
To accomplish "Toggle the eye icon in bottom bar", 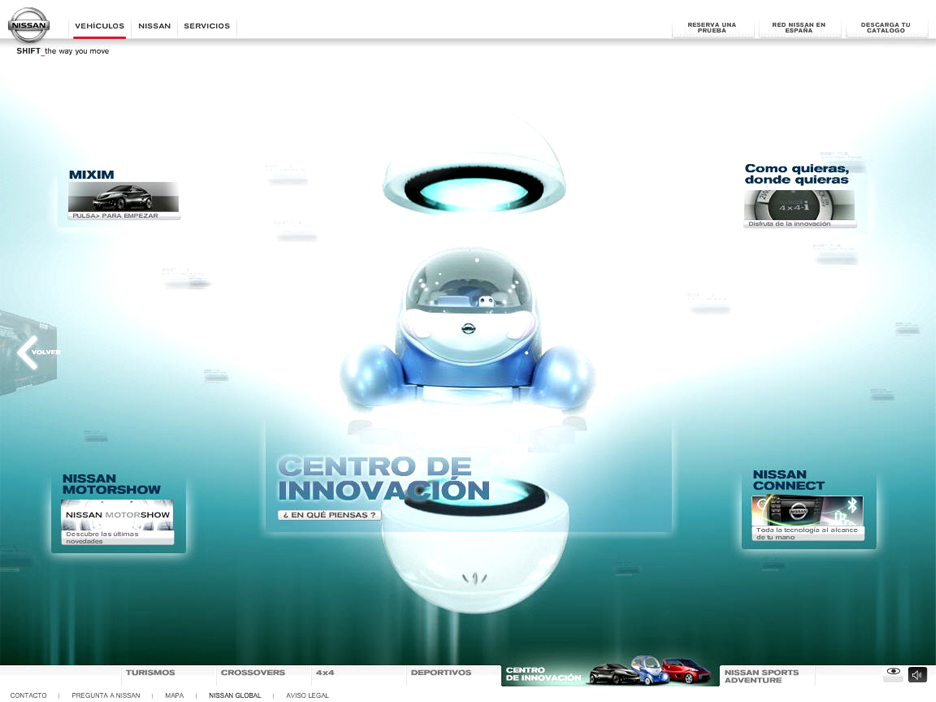I will click(x=893, y=673).
